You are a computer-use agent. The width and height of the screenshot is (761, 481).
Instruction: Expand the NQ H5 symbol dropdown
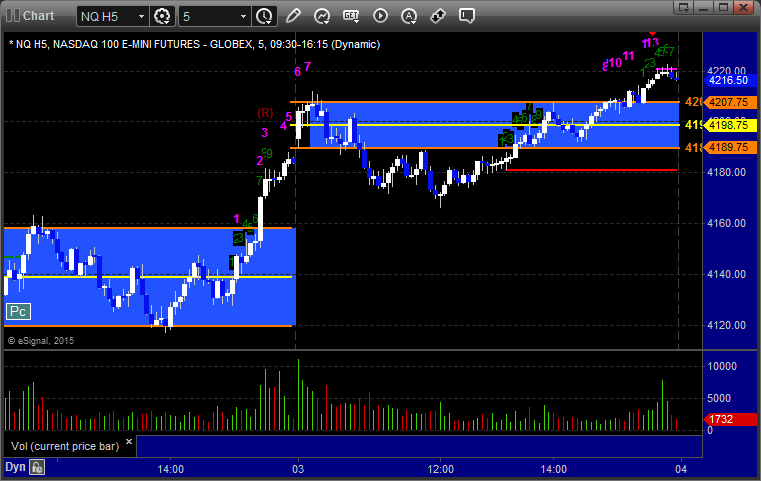(141, 17)
